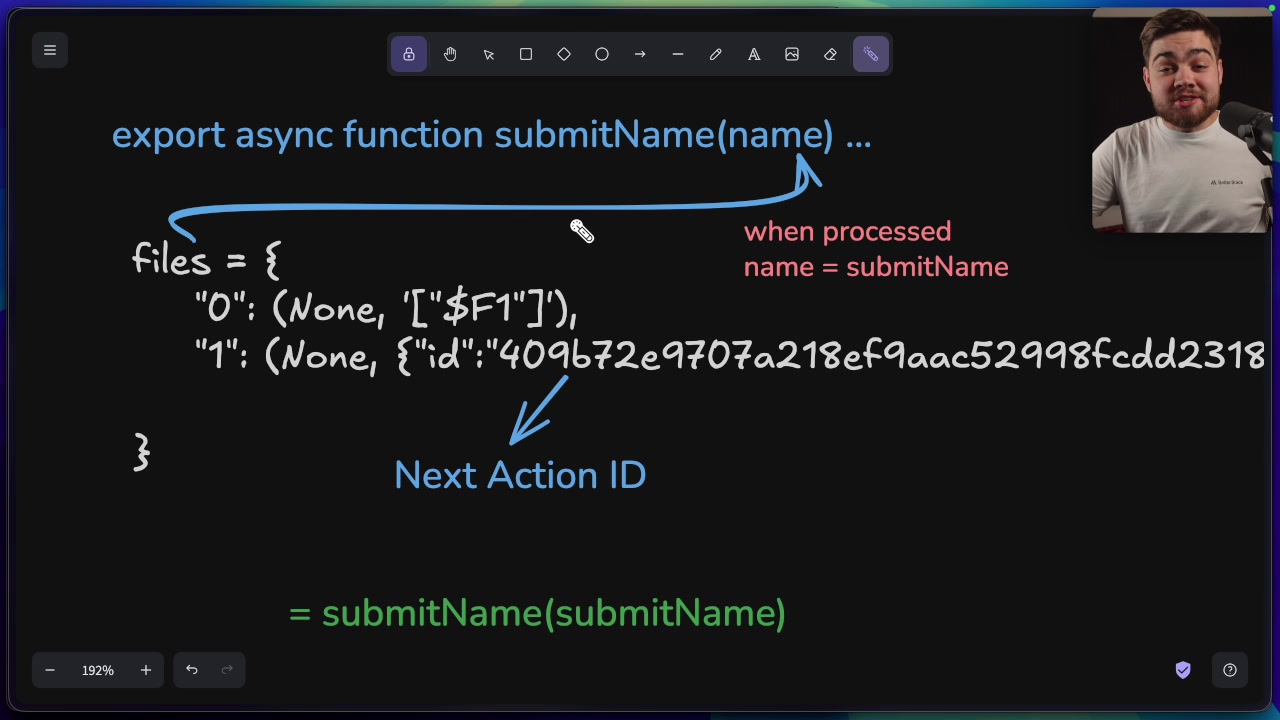Viewport: 1280px width, 720px height.
Task: Open the help dialog
Action: coord(1230,670)
